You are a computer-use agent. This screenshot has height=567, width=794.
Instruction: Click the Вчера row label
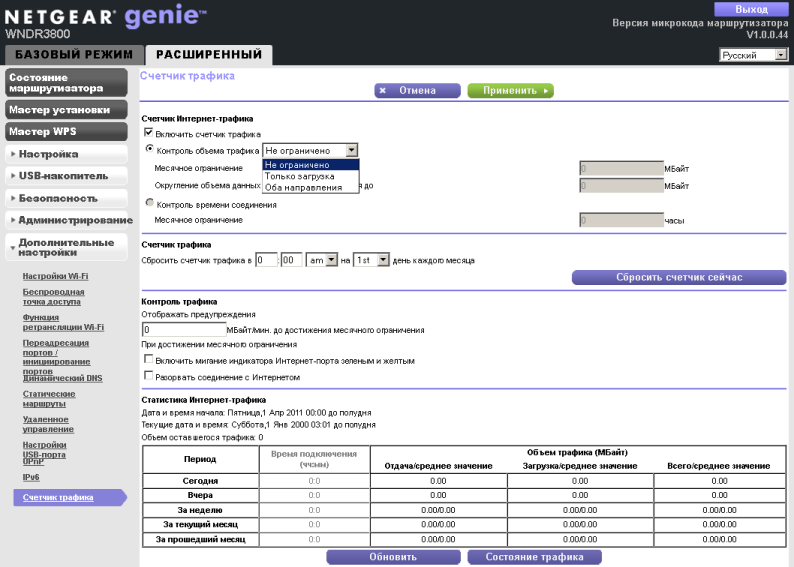pos(200,495)
